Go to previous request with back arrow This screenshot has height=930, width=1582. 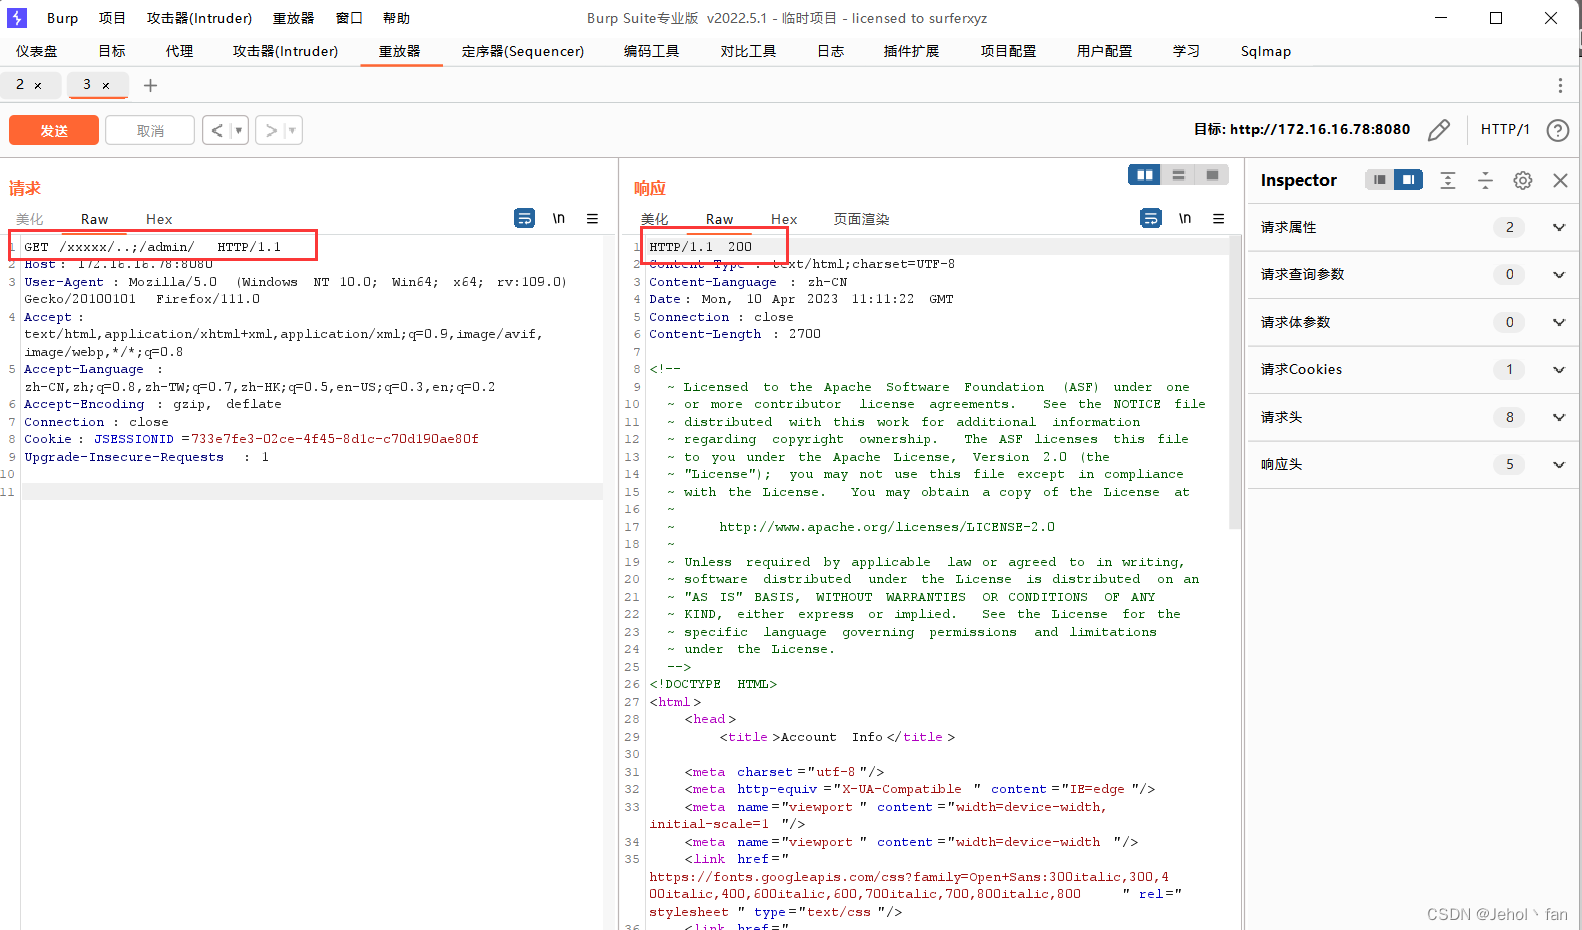[217, 131]
